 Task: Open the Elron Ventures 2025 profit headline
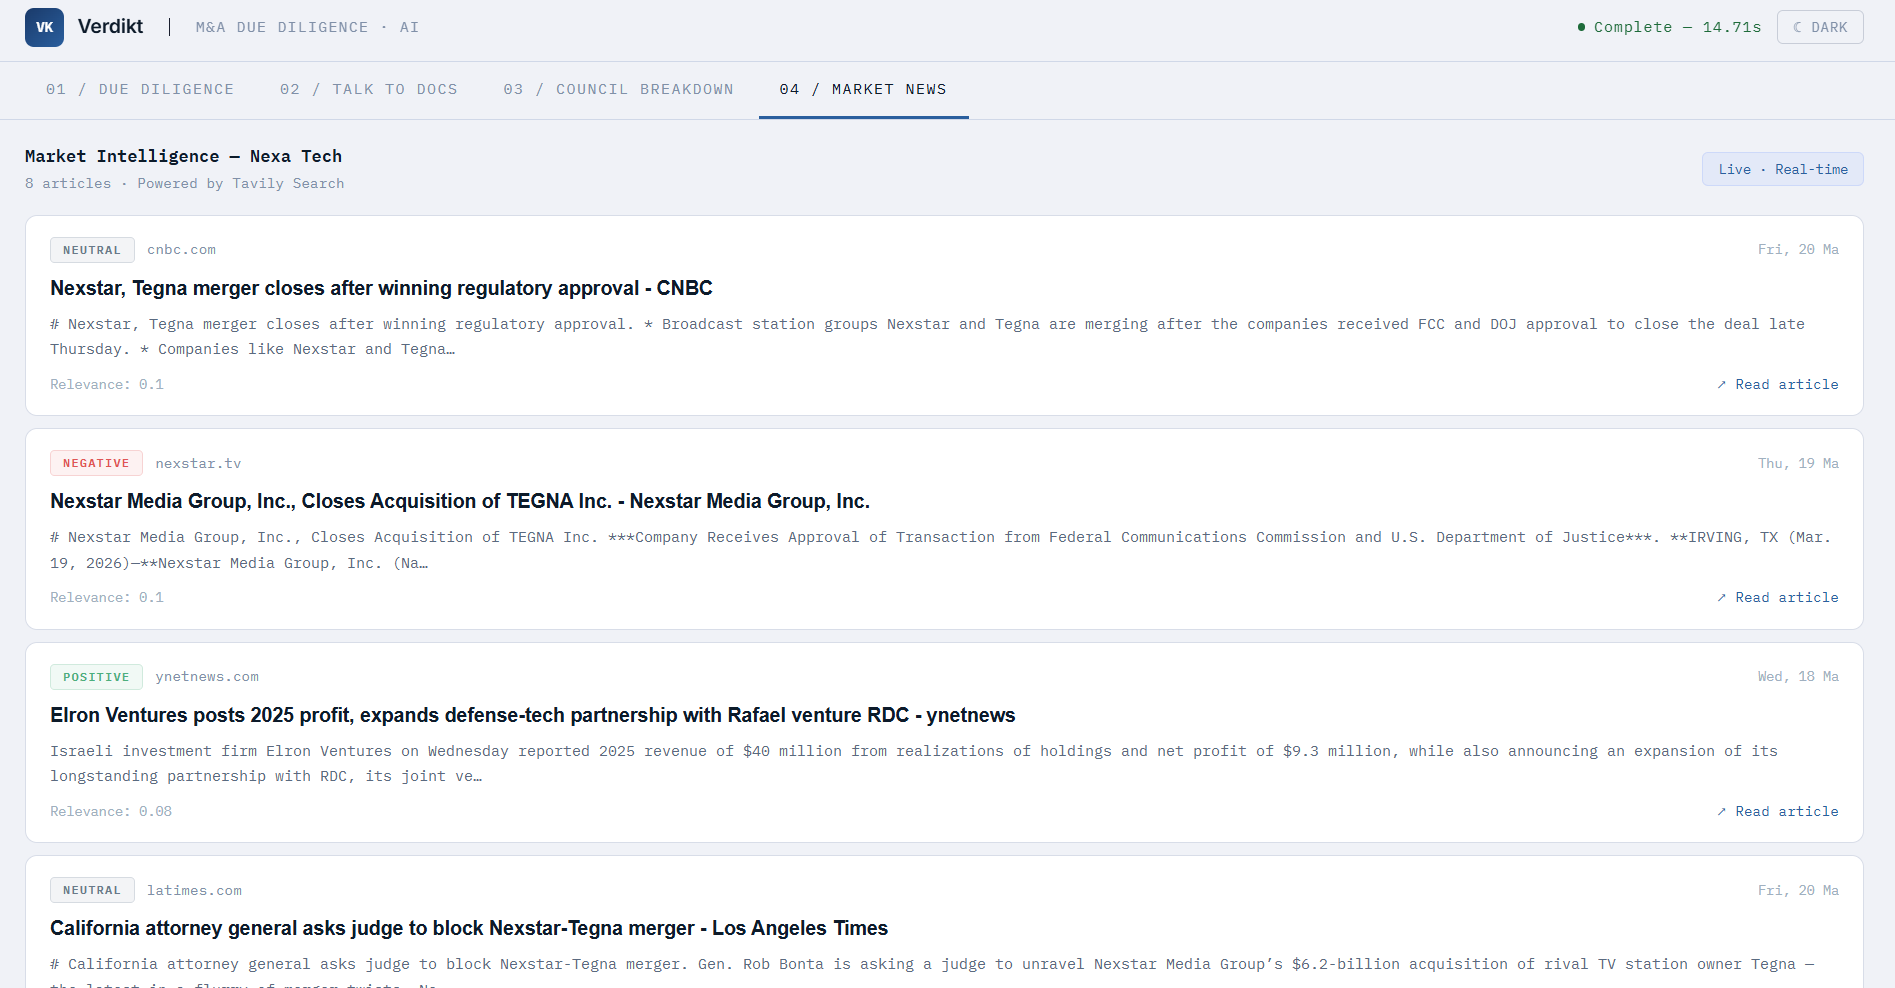(533, 715)
